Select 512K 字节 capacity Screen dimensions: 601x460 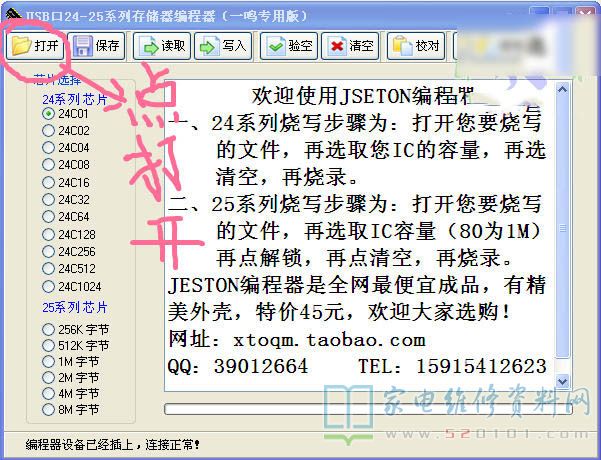[x=48, y=345]
